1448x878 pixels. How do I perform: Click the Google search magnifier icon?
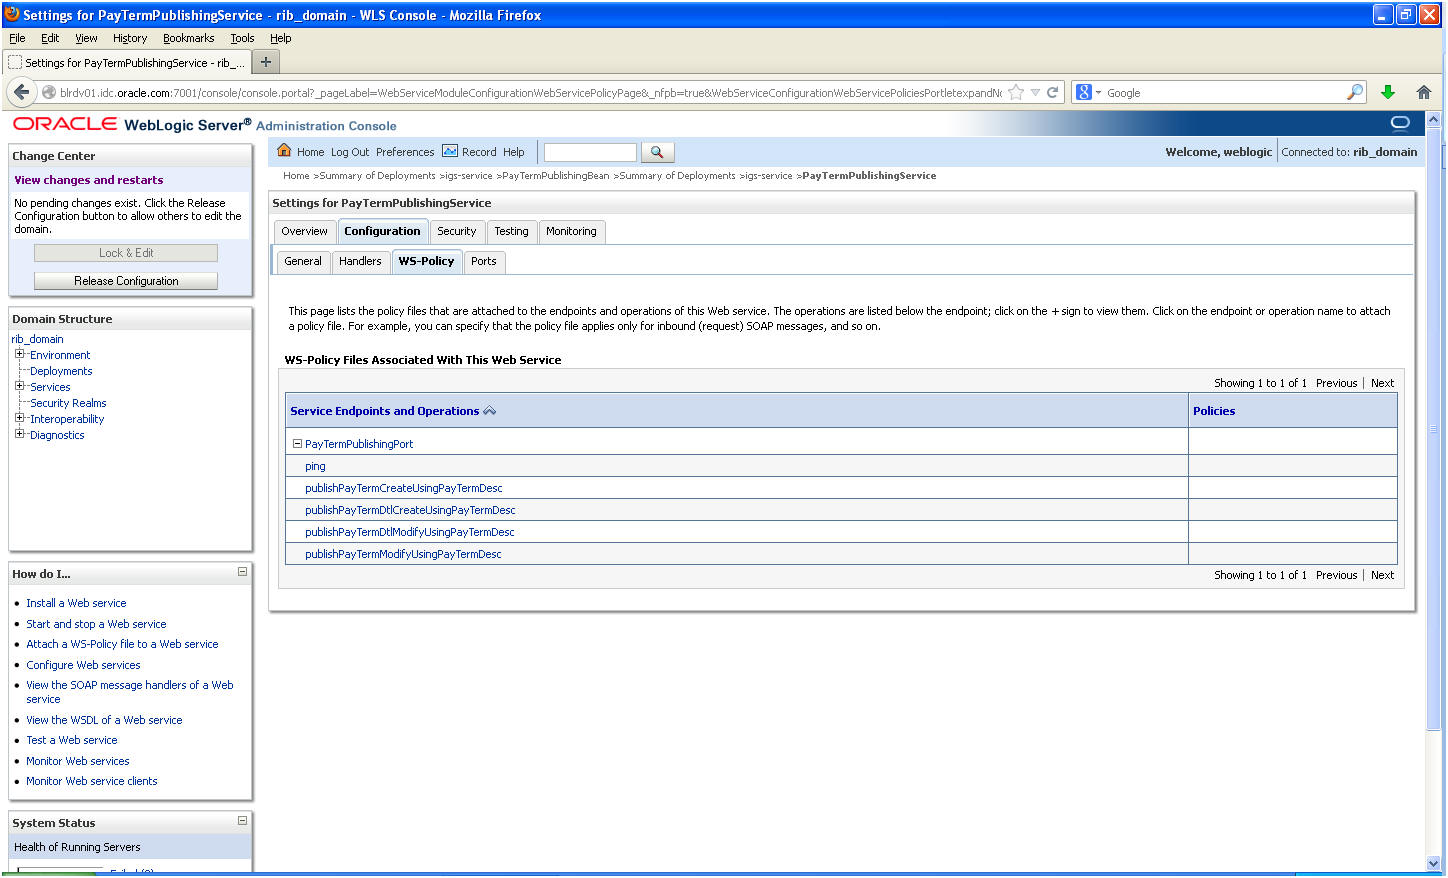[x=1355, y=92]
